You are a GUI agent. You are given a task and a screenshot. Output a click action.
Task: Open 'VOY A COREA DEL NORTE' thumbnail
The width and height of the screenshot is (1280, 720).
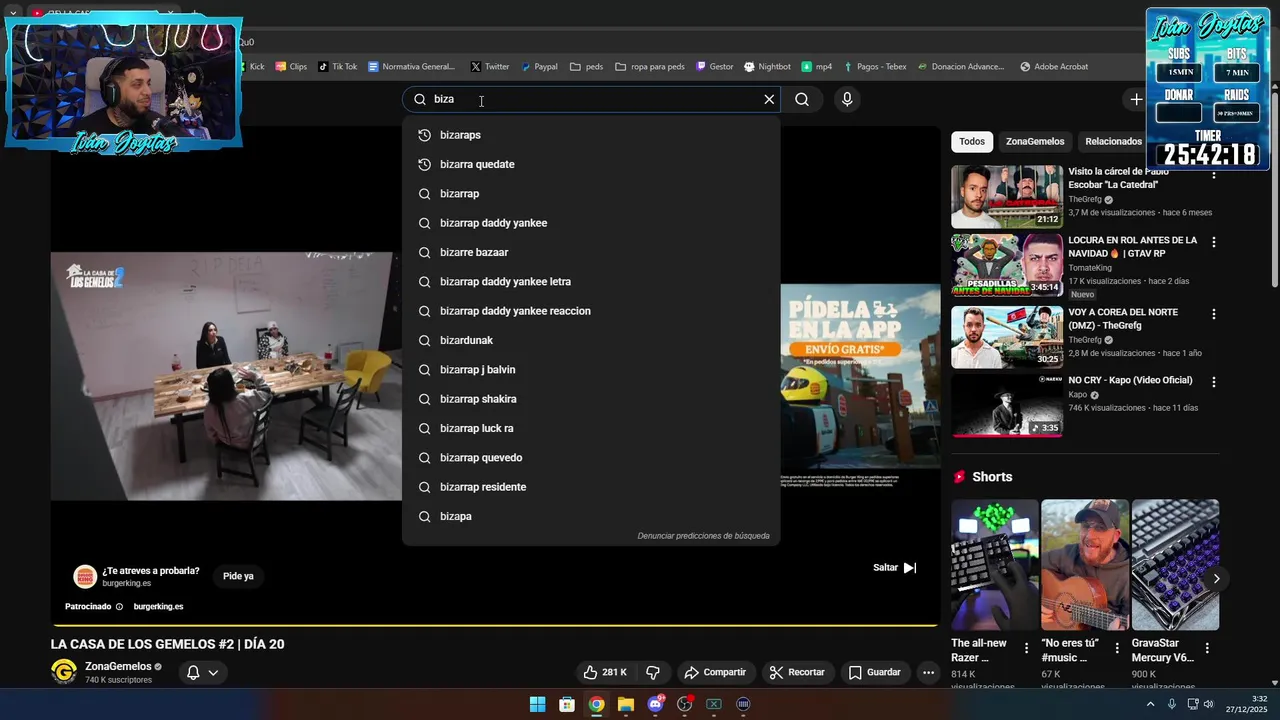coord(1007,337)
